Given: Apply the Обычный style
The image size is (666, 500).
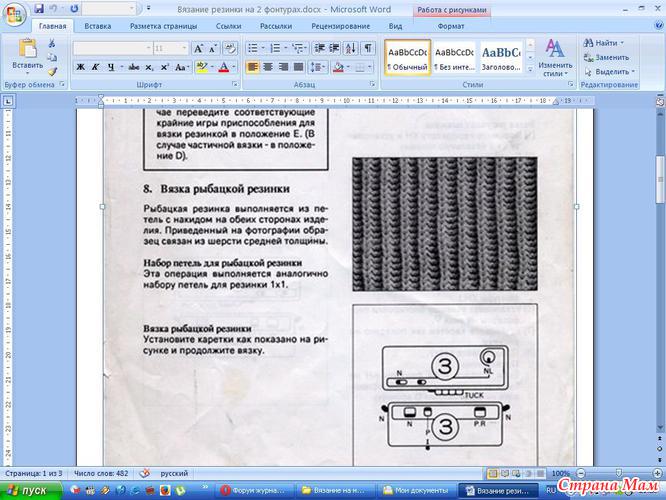Looking at the screenshot, I should pos(407,58).
